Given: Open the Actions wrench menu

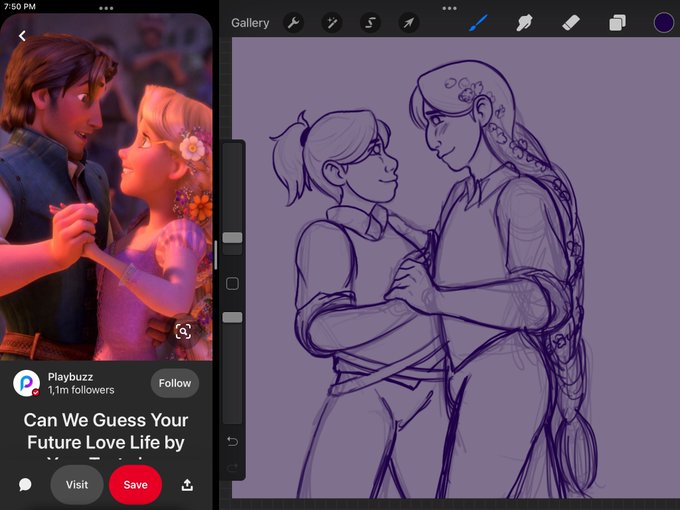Looking at the screenshot, I should click(294, 23).
